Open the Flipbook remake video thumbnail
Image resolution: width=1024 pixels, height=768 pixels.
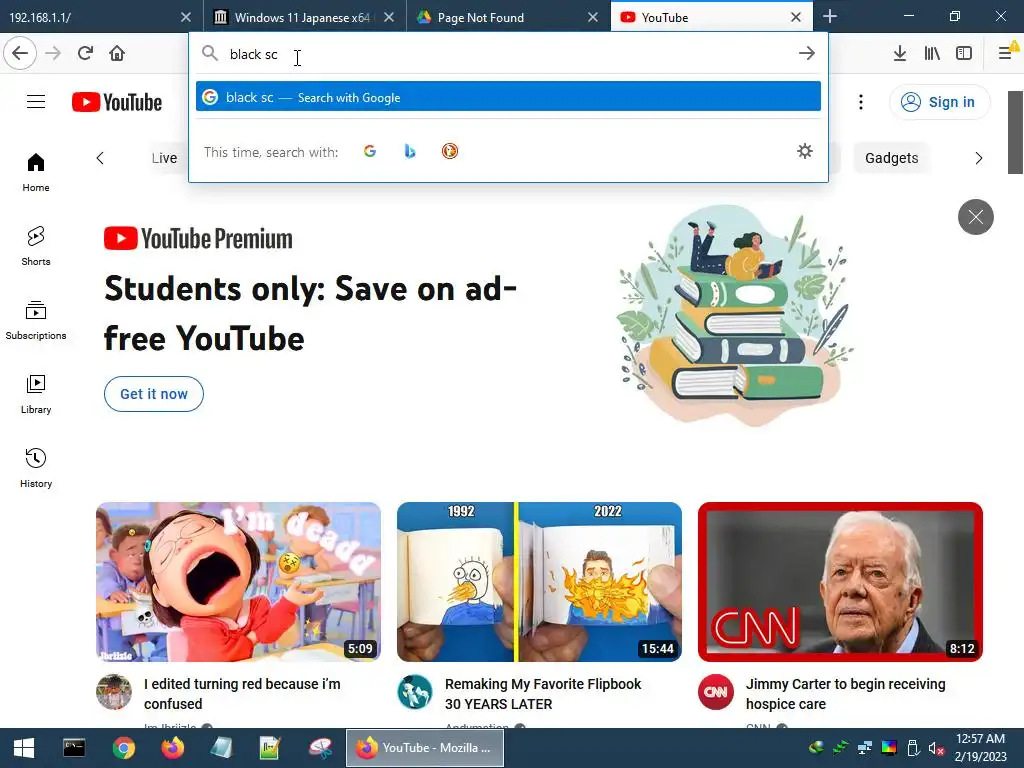click(539, 582)
